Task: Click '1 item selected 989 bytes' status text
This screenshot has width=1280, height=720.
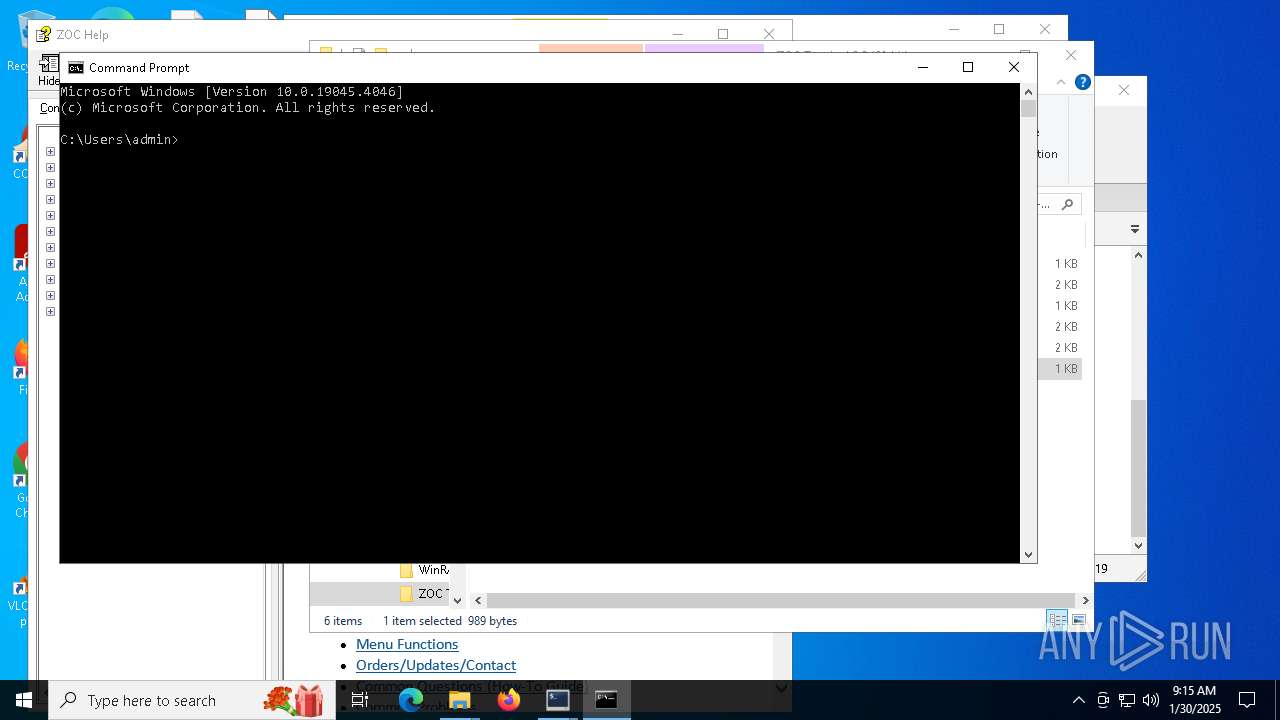Action: click(x=450, y=621)
